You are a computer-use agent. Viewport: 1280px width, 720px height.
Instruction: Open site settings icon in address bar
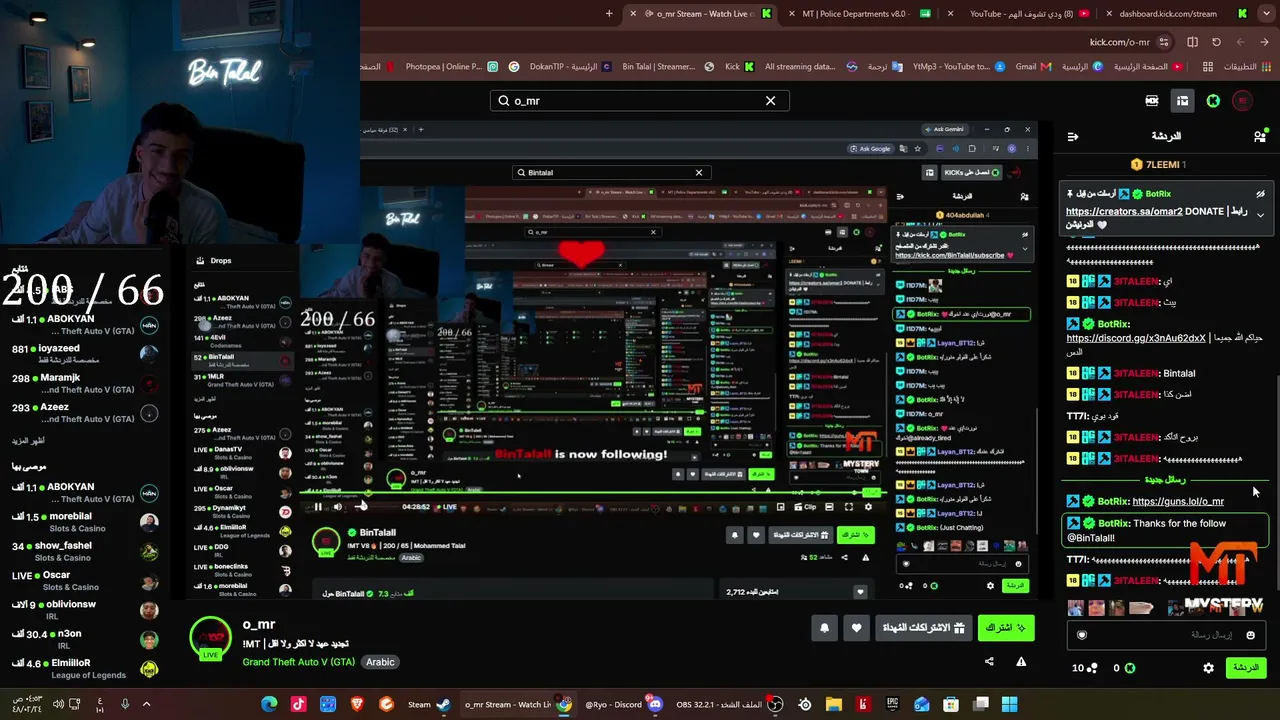pos(1164,42)
